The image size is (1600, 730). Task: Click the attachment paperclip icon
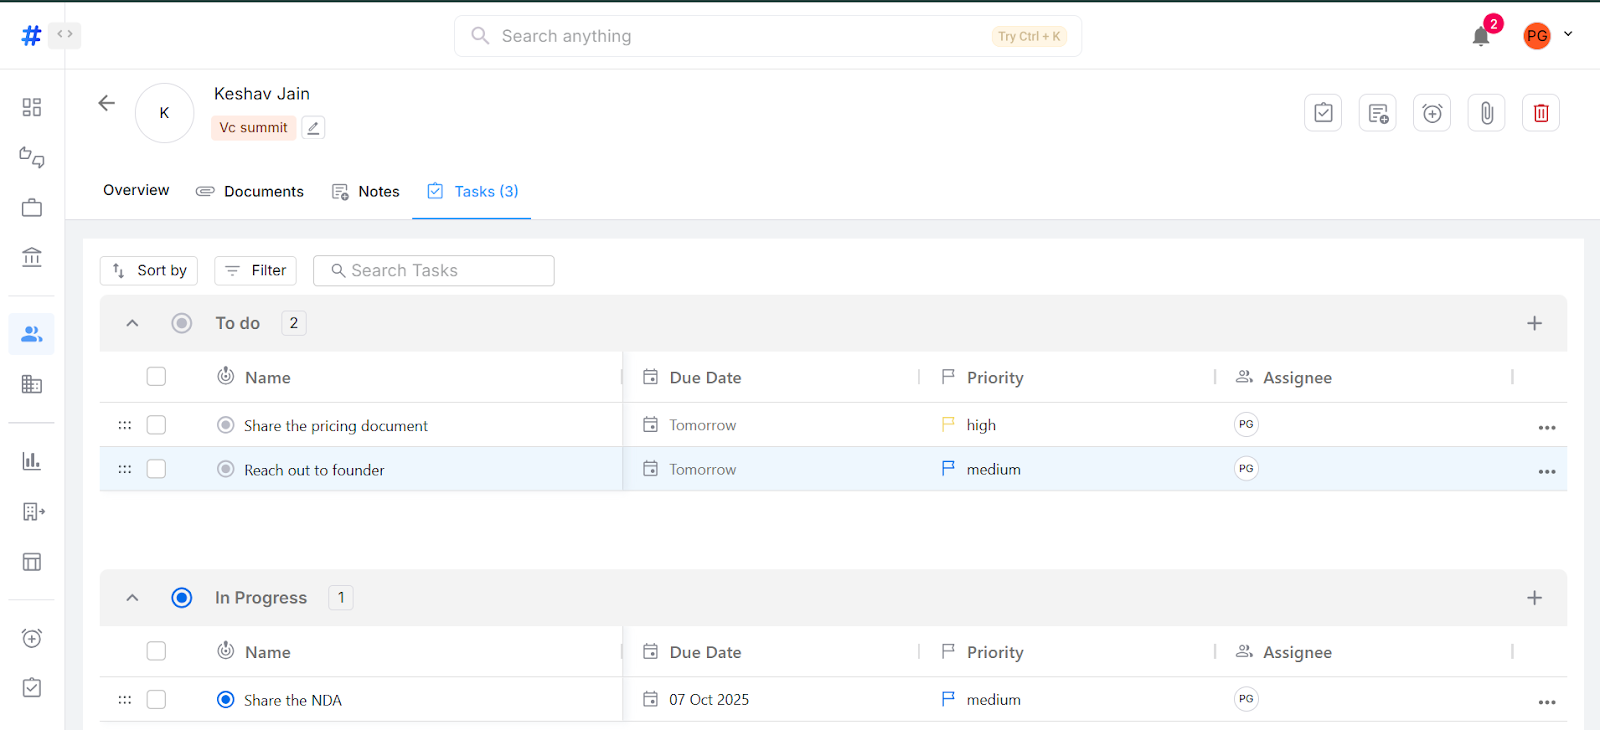1486,113
